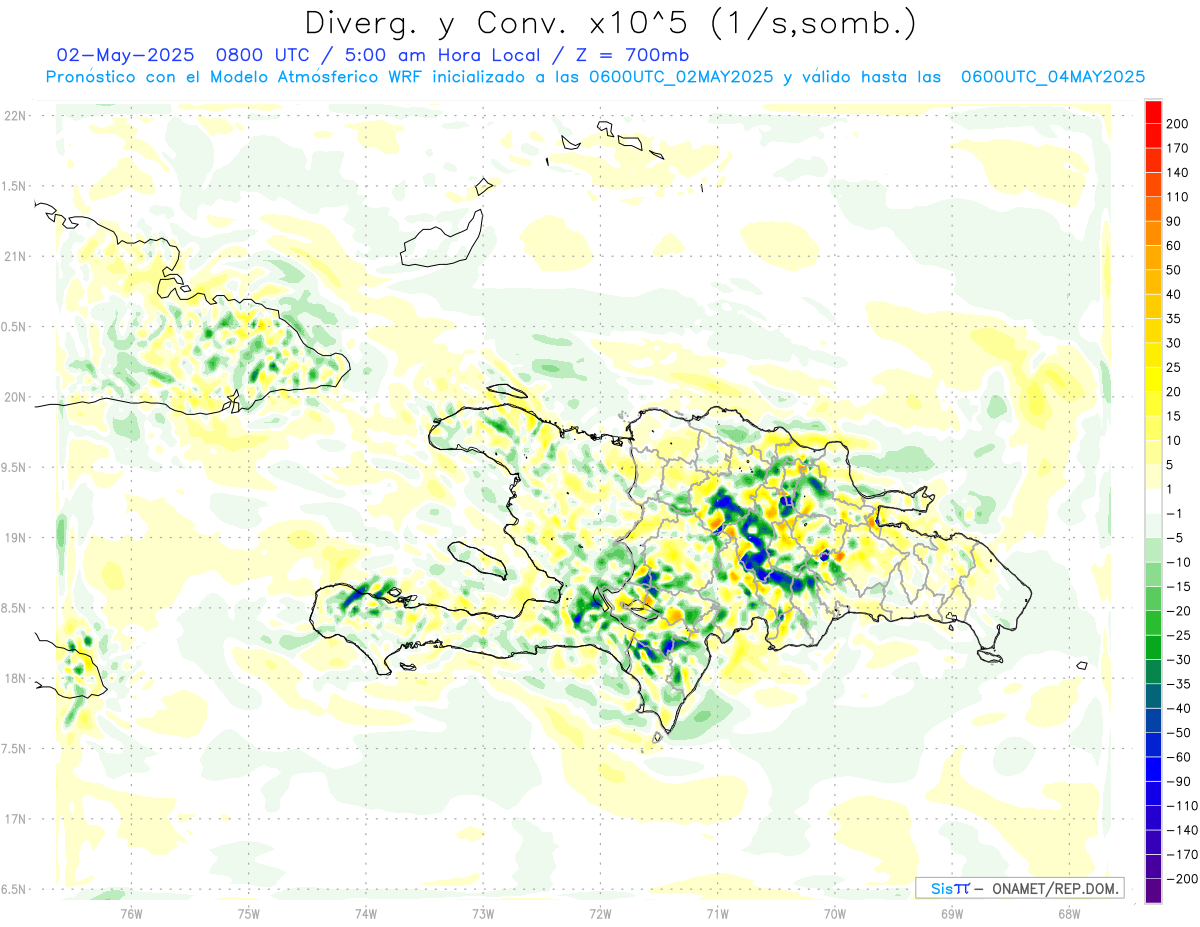Click the colorbar value "140" in the red range
The width and height of the screenshot is (1200, 927).
[x=1179, y=172]
